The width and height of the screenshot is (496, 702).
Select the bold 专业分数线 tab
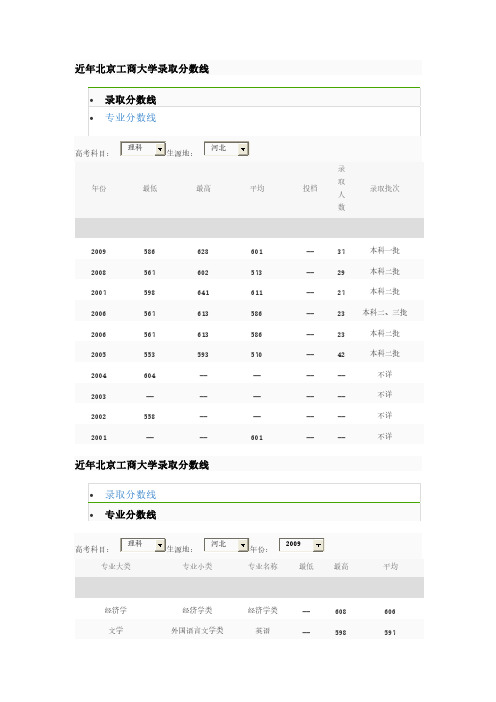tap(130, 515)
